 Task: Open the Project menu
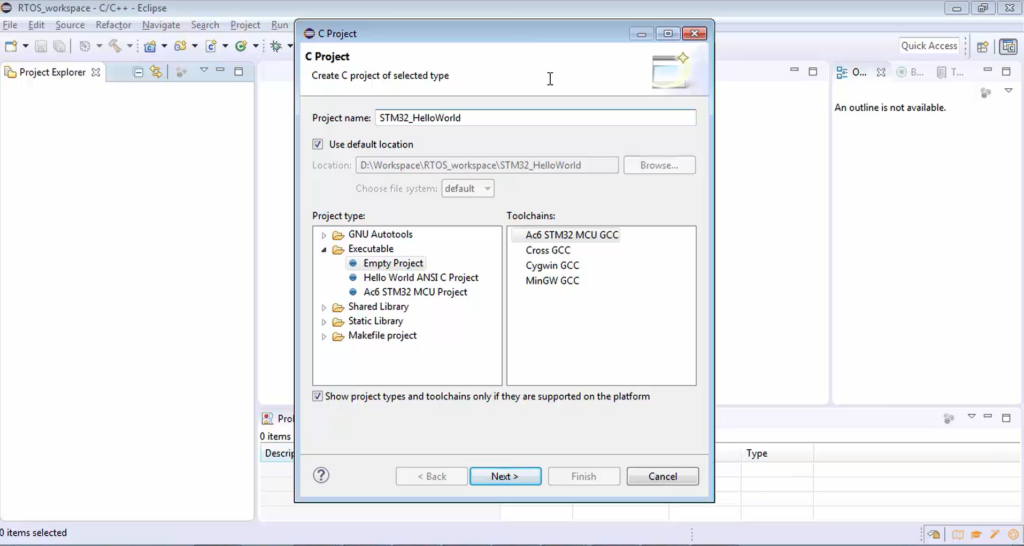(x=245, y=25)
